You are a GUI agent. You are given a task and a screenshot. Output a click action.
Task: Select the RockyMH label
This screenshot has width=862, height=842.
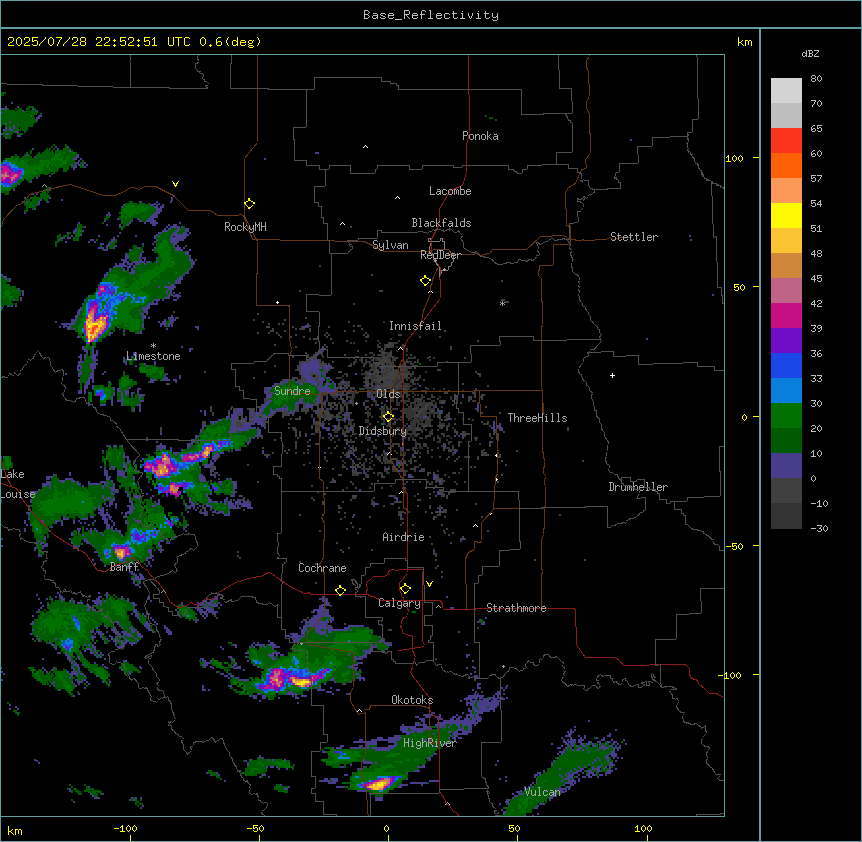coord(245,227)
